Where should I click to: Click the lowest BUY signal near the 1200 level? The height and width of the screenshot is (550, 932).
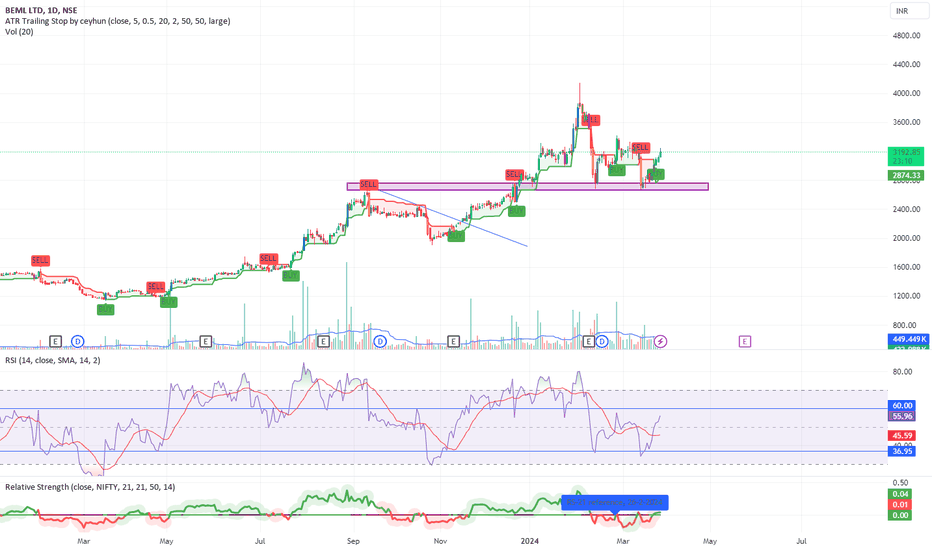tap(105, 309)
